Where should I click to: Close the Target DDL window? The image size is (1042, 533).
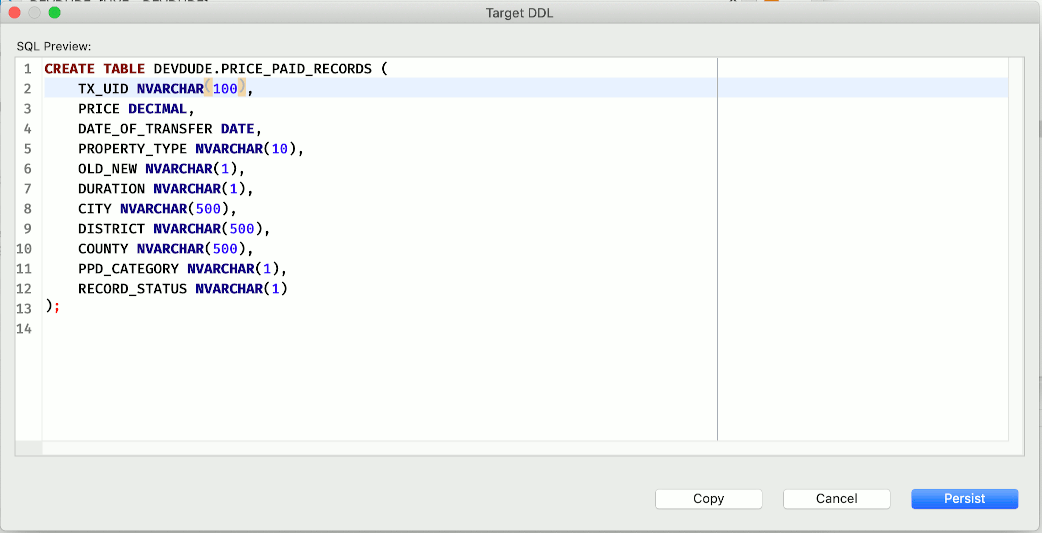tap(14, 13)
